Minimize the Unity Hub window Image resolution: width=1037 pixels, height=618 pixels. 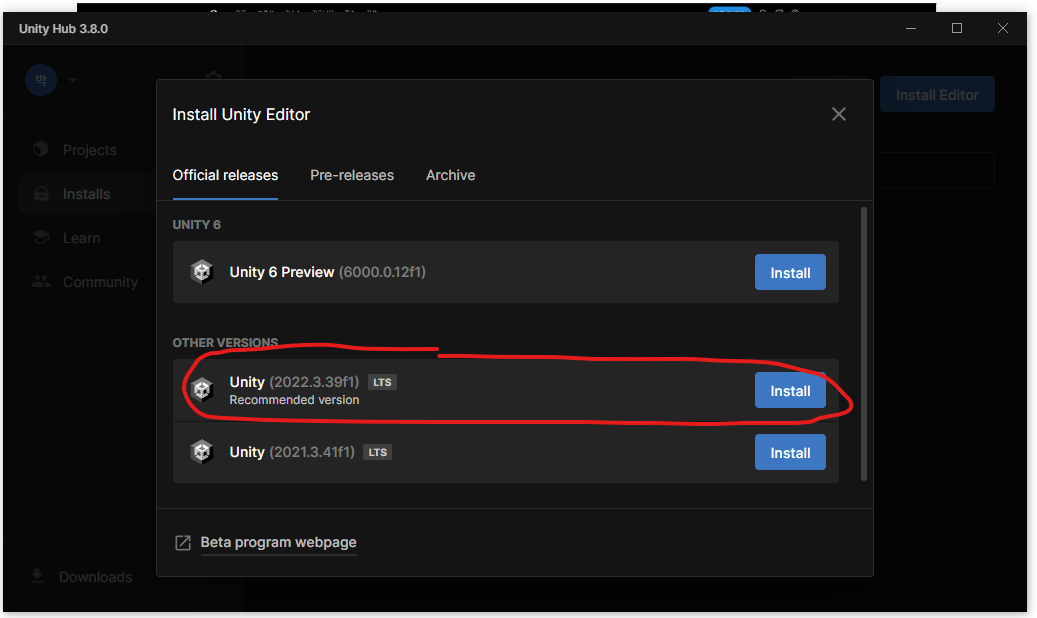pos(911,28)
